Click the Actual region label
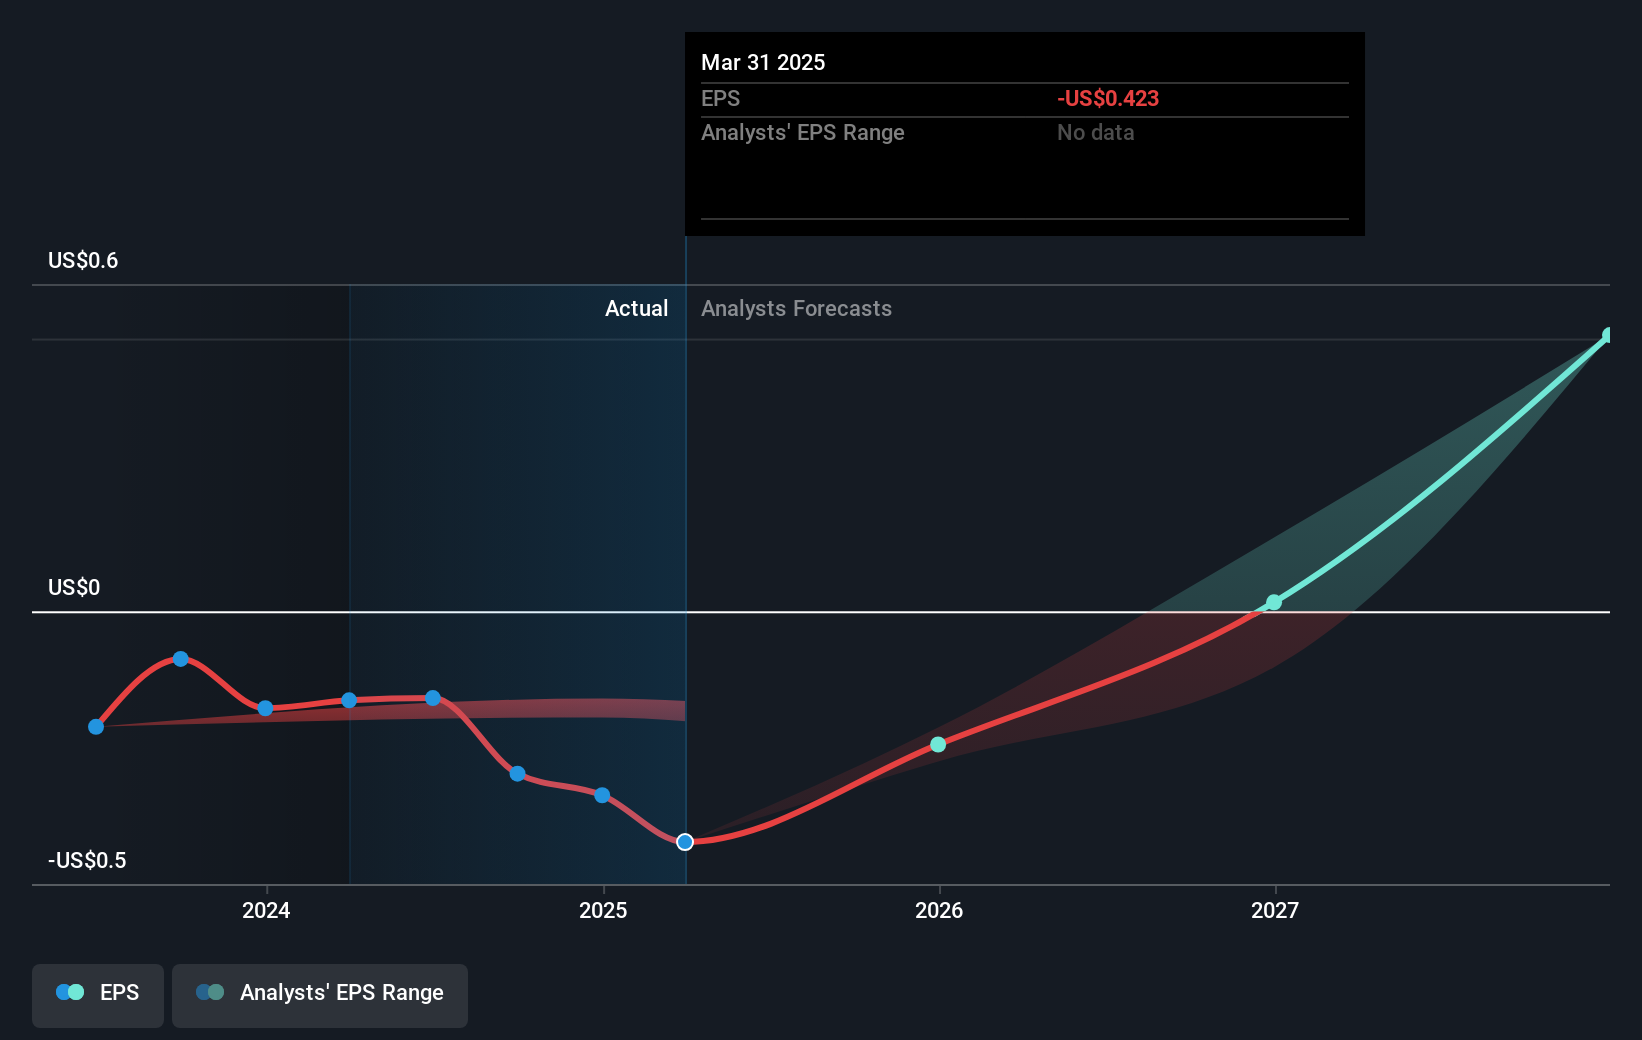Image resolution: width=1642 pixels, height=1040 pixels. click(x=636, y=309)
